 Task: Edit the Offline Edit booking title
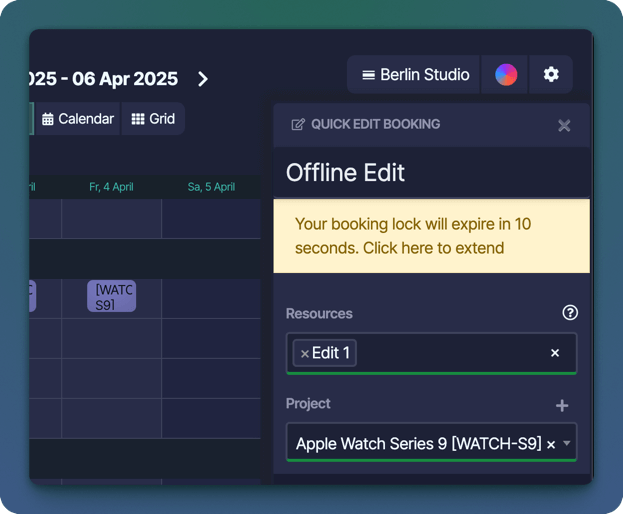431,172
